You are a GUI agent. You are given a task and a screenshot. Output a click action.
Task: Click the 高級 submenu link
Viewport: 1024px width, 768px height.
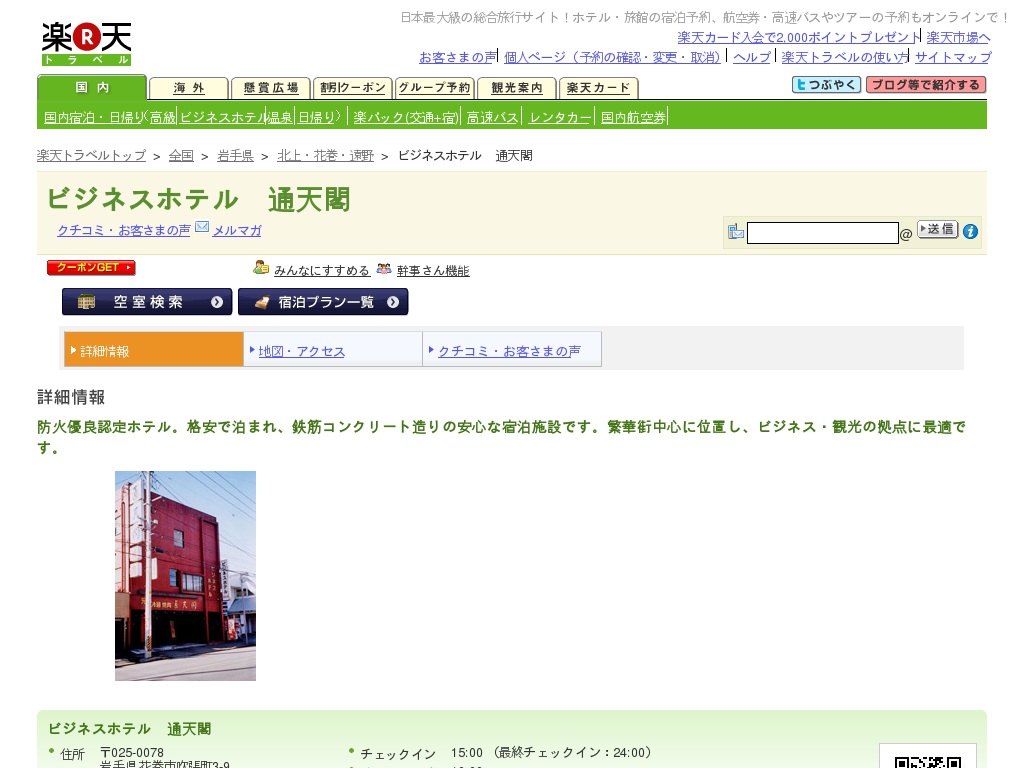point(163,118)
